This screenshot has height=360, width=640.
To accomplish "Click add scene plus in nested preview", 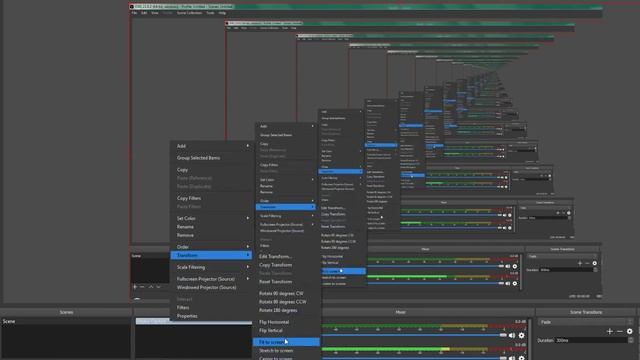I will pos(135,287).
